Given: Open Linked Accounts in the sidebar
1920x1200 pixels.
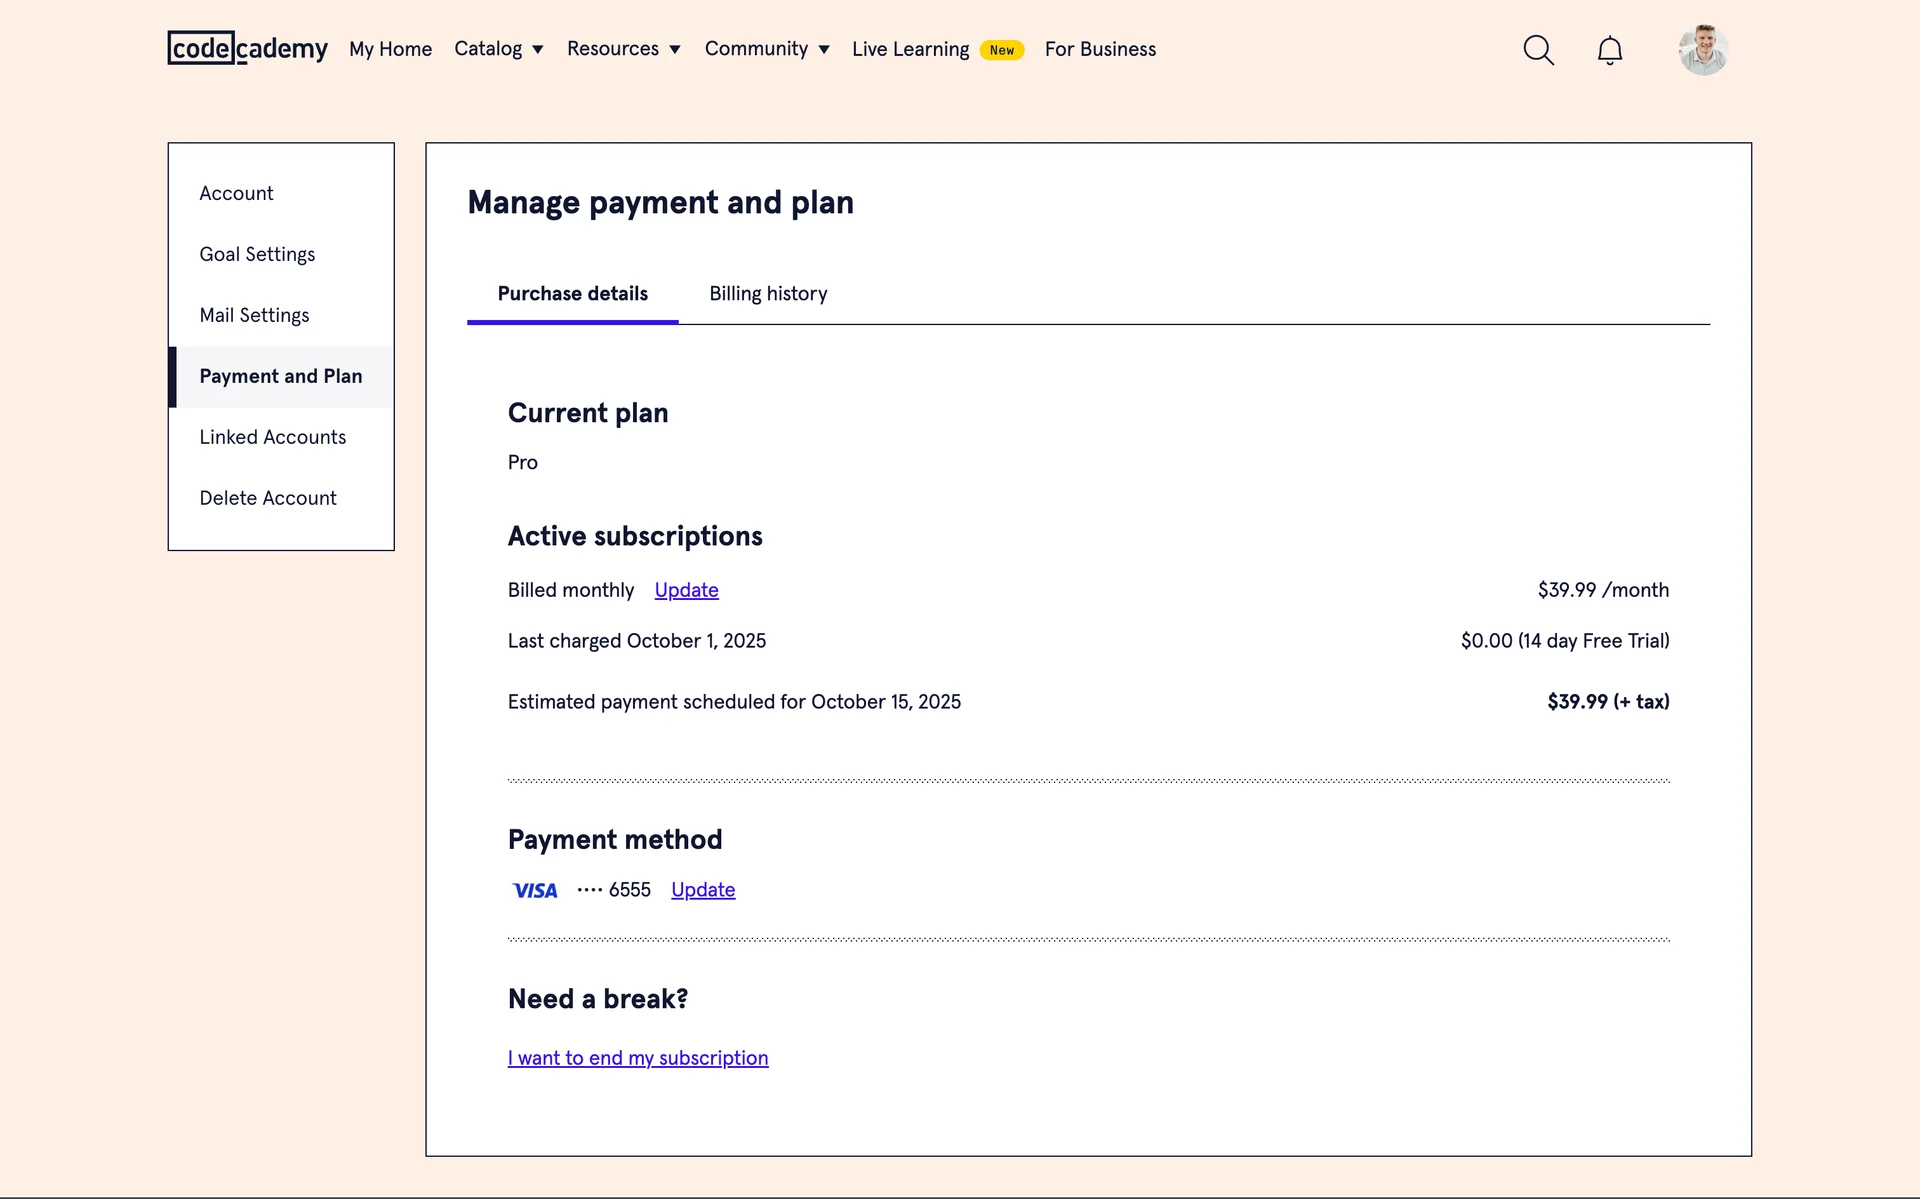Looking at the screenshot, I should [x=272, y=437].
